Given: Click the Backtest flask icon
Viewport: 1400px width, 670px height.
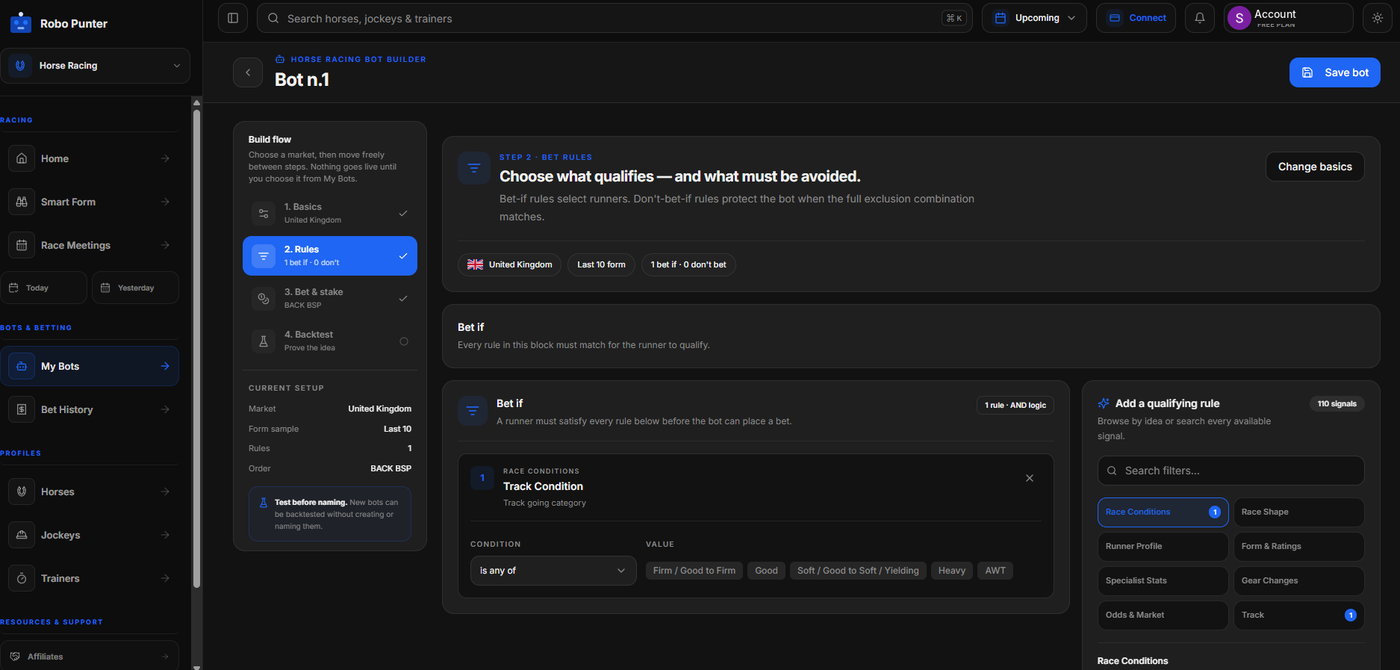Looking at the screenshot, I should click(264, 341).
